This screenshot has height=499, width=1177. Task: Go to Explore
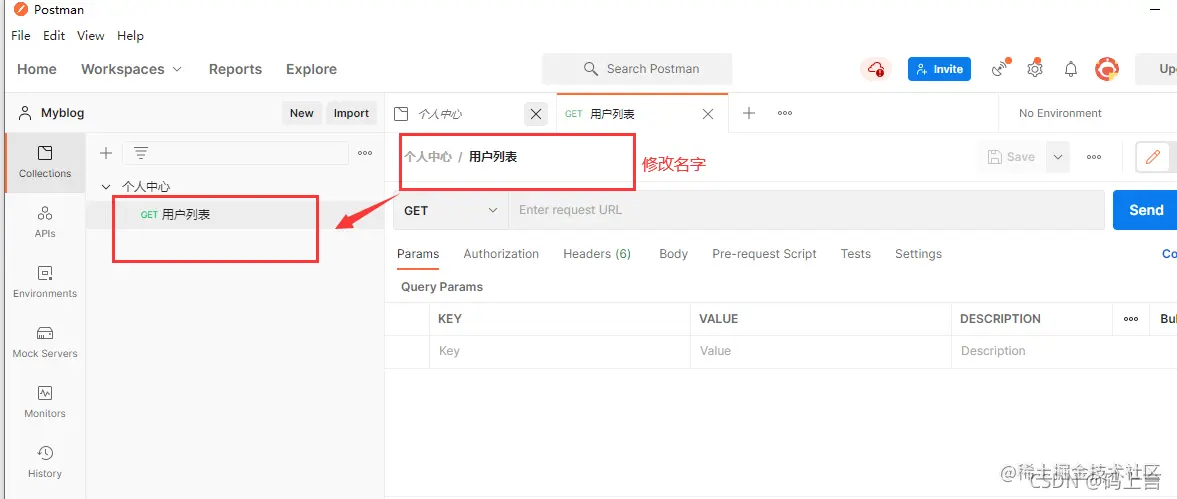coord(312,69)
